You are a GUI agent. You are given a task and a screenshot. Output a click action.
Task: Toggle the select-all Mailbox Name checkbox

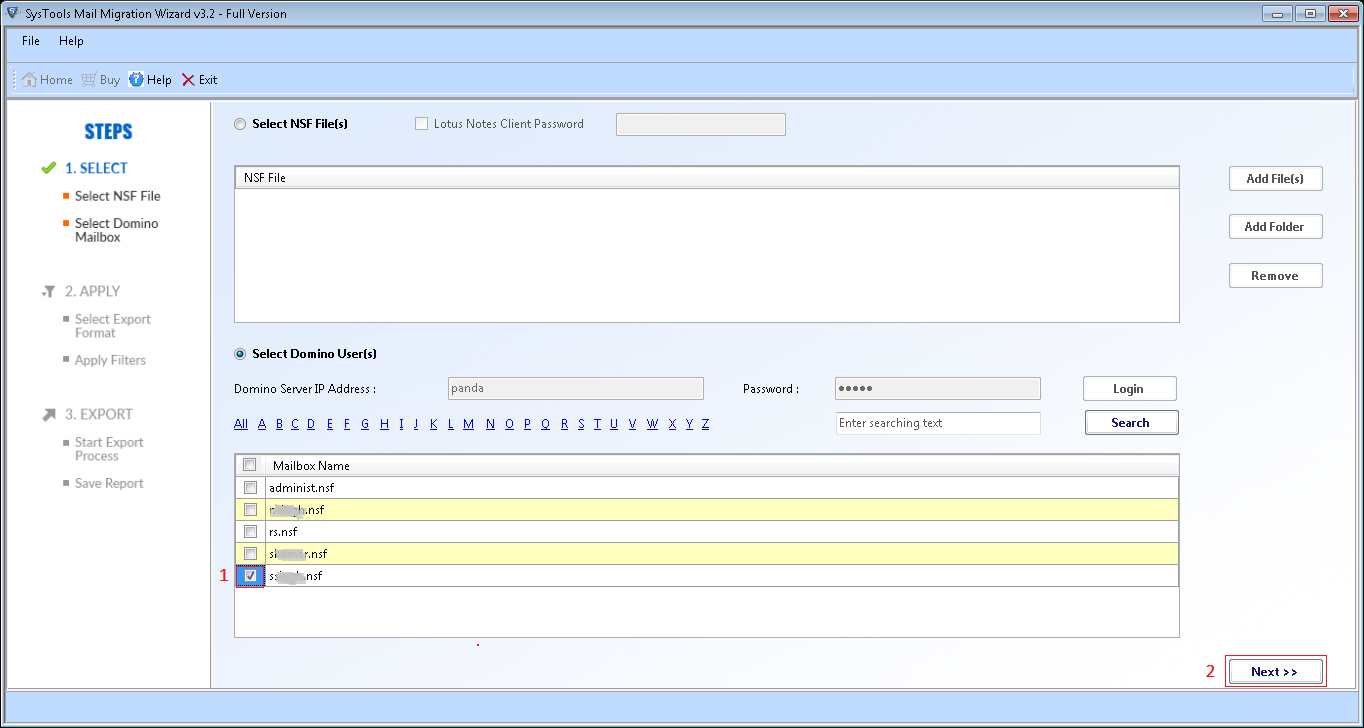point(250,465)
